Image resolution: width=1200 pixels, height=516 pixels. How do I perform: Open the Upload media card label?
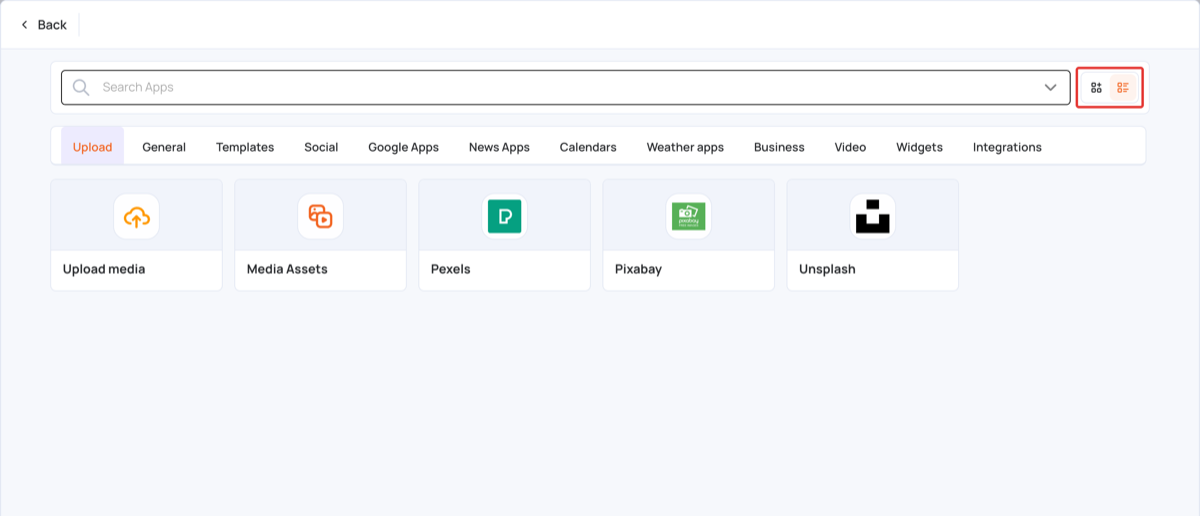click(x=104, y=269)
